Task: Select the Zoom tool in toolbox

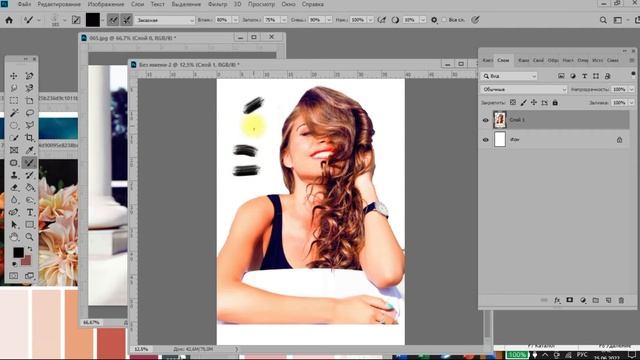Action: tap(29, 237)
